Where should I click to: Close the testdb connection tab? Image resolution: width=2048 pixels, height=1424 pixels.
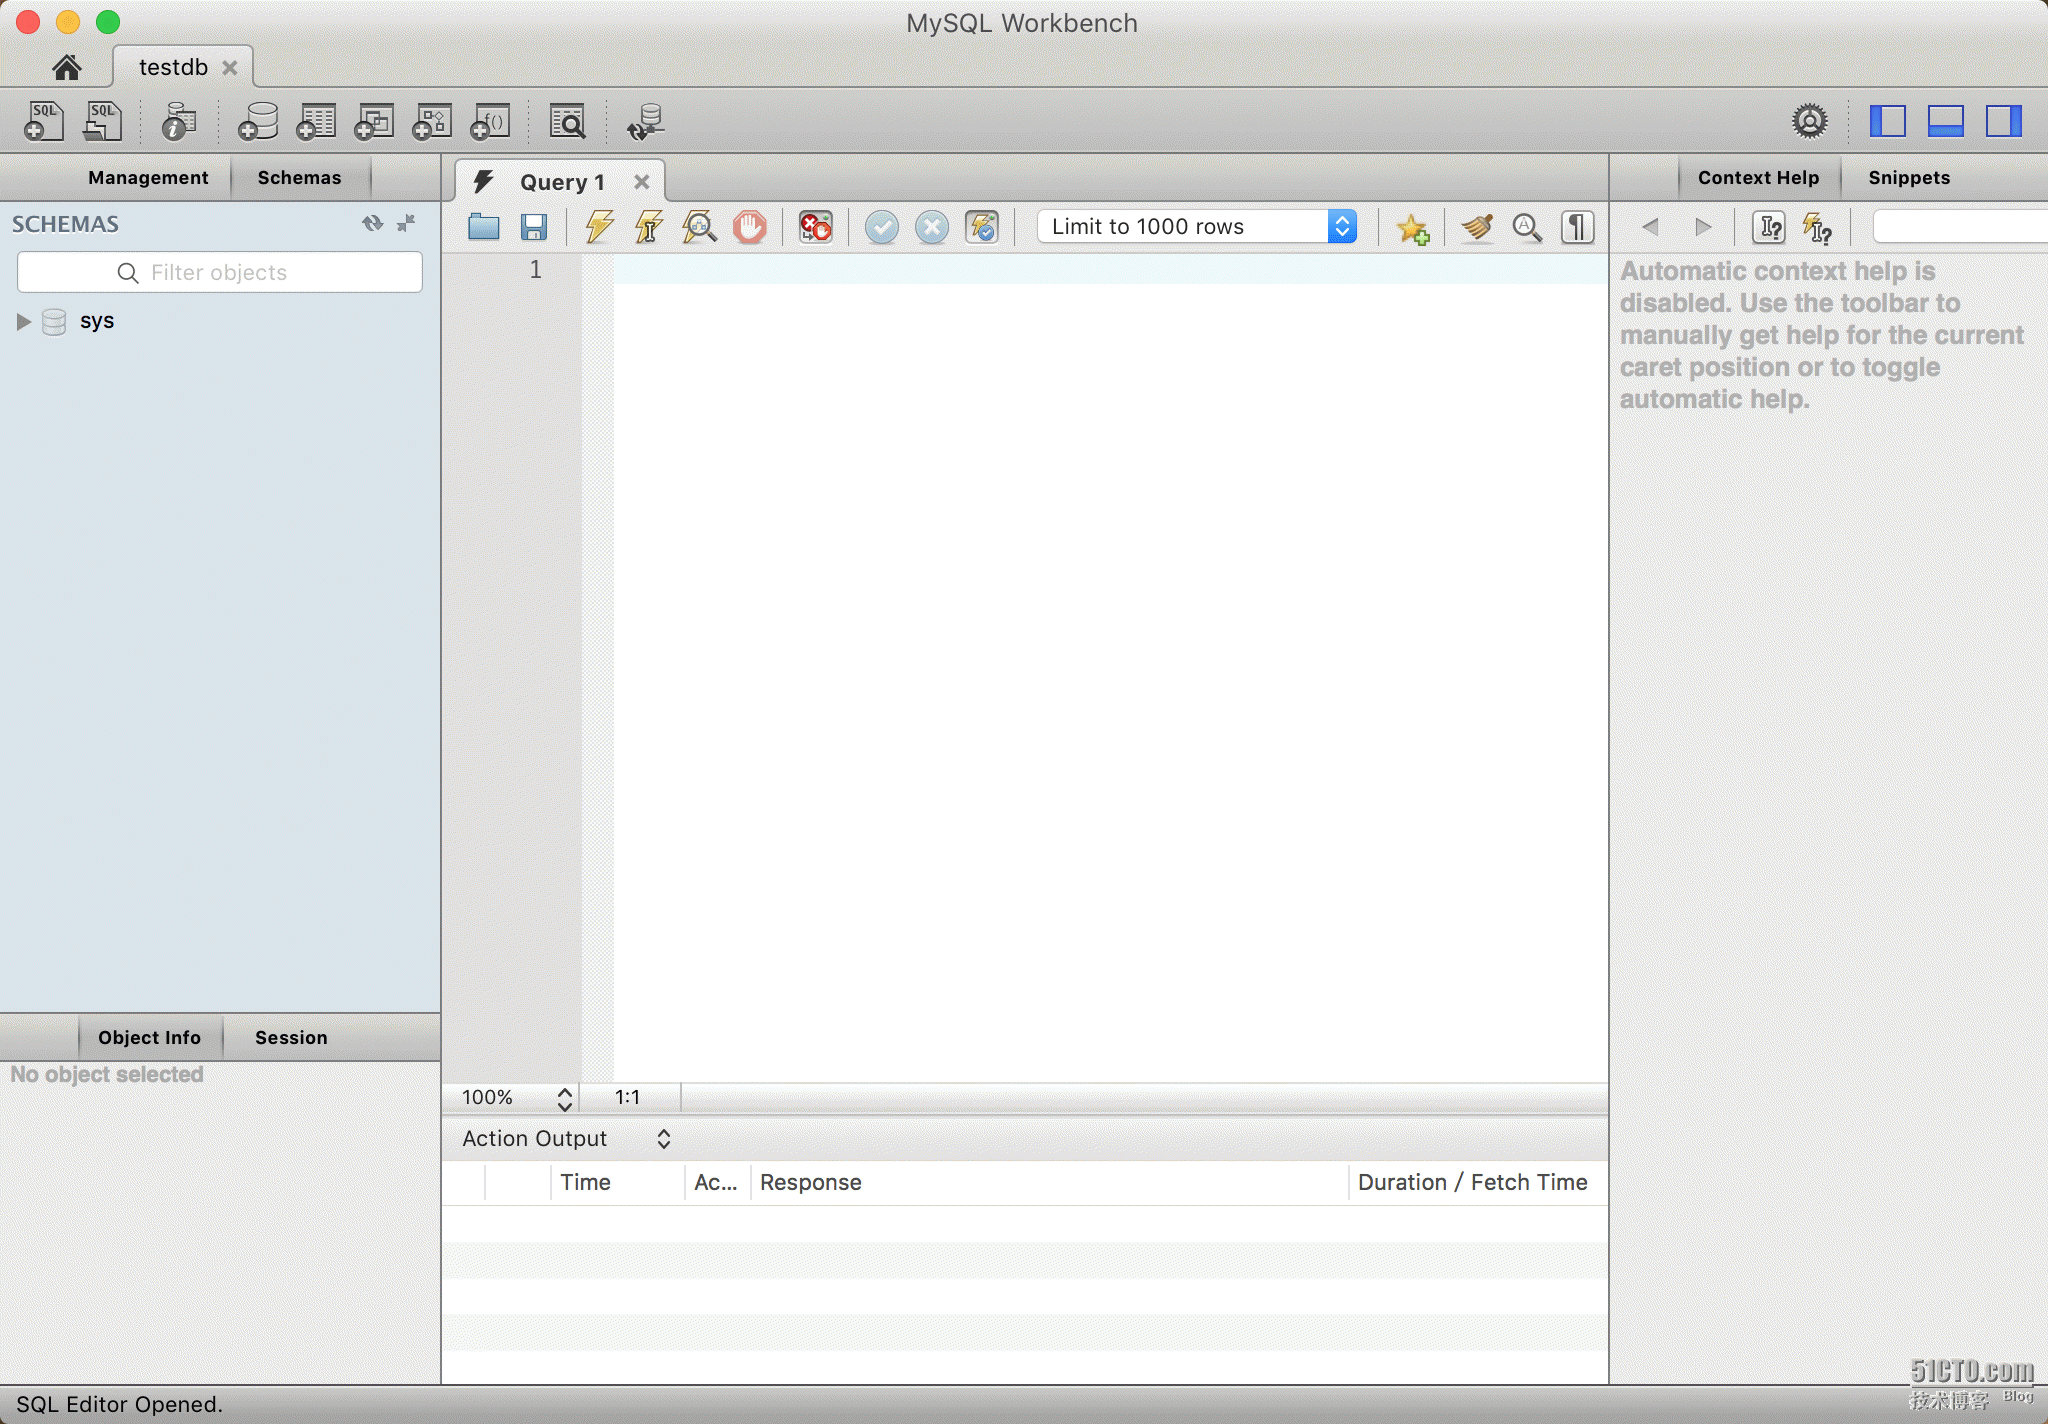coord(230,67)
